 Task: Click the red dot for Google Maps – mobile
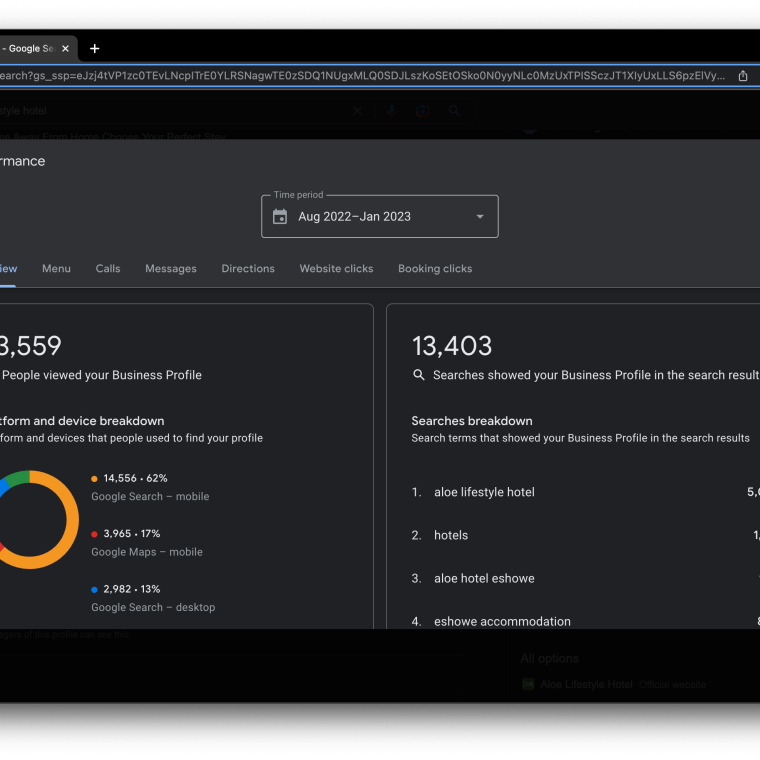(x=95, y=534)
